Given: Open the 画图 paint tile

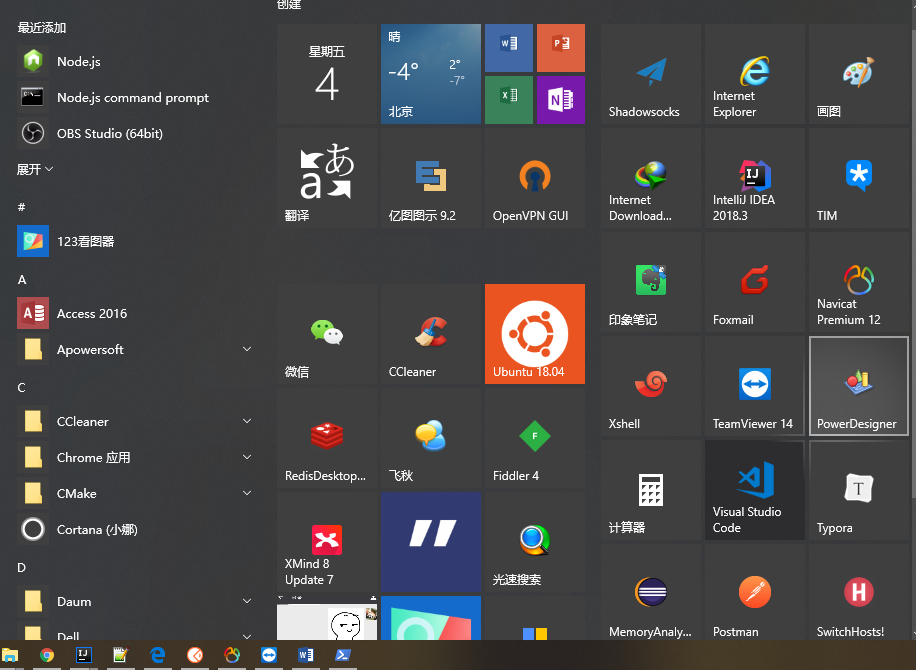Looking at the screenshot, I should pos(859,74).
